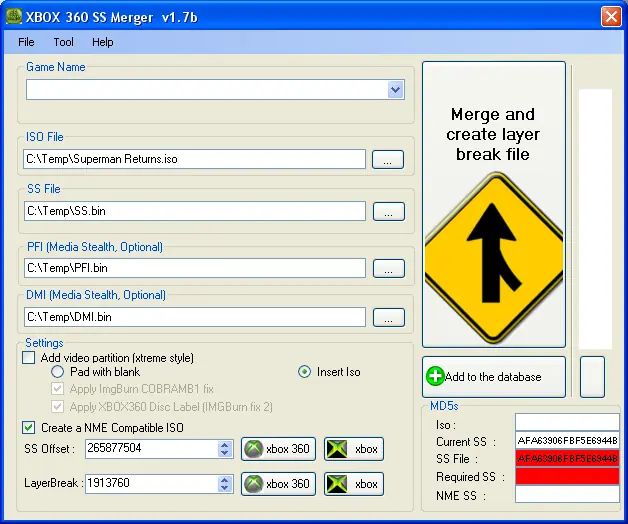Screen dimensions: 628x524
Task: Toggle Apply ImgBurn COBRAMB1 fix checkbox
Action: click(57, 389)
